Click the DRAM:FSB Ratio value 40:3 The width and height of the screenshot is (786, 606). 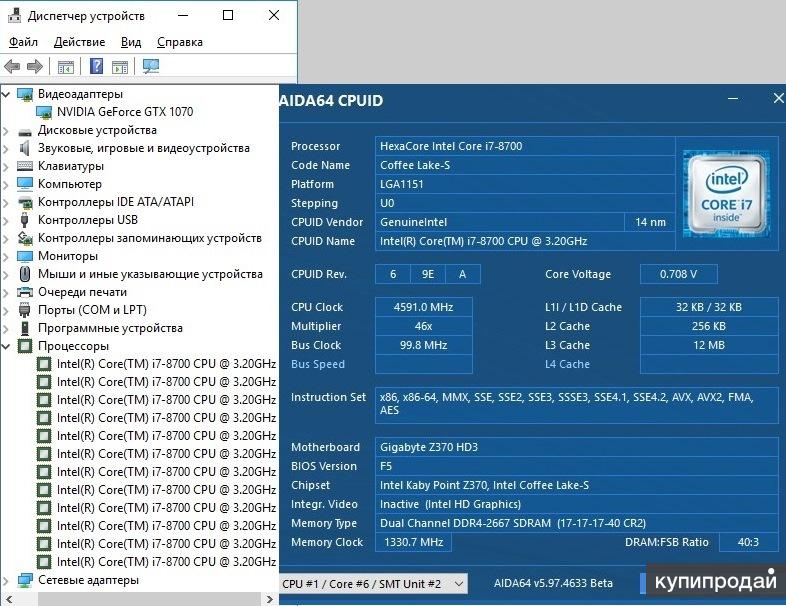click(x=748, y=542)
